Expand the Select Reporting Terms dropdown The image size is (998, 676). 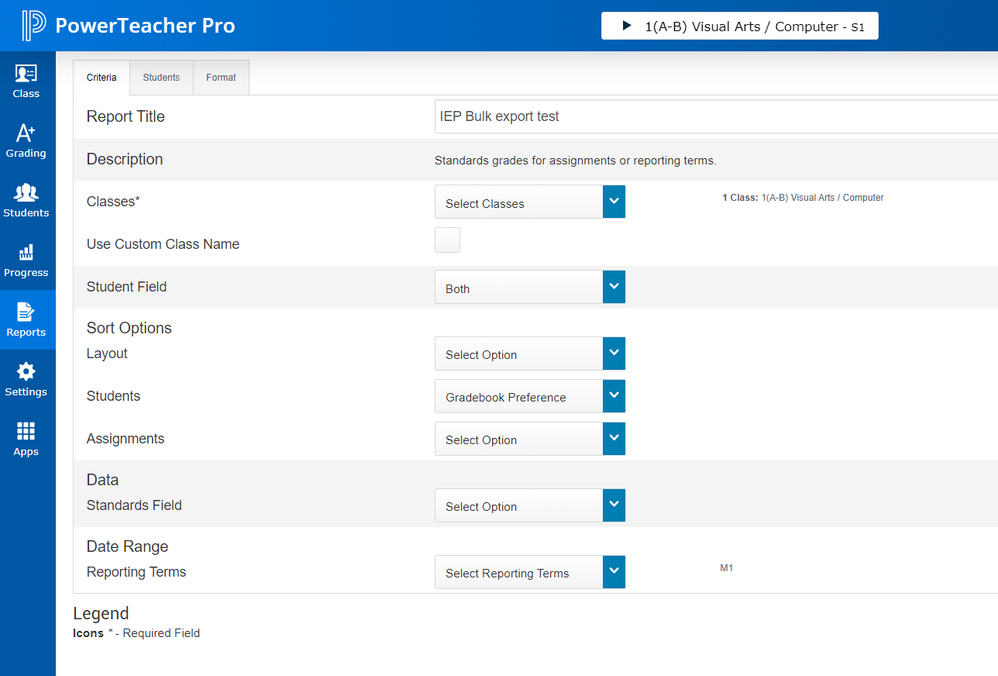point(529,573)
